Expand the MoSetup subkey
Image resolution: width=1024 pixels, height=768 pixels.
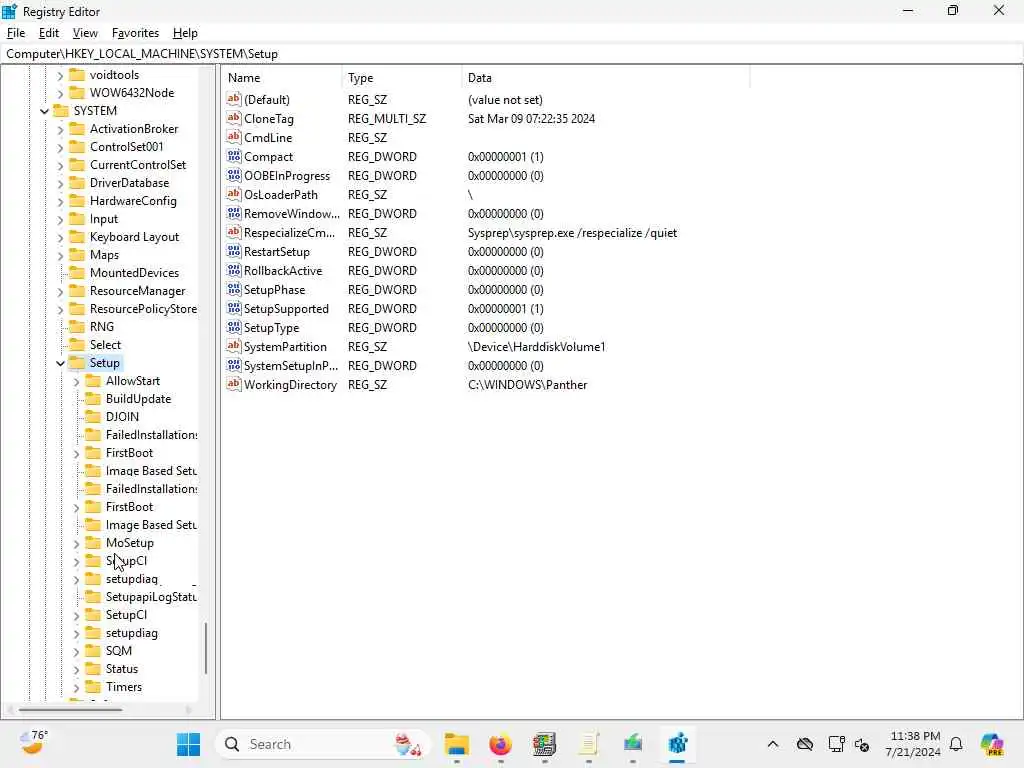coord(77,543)
